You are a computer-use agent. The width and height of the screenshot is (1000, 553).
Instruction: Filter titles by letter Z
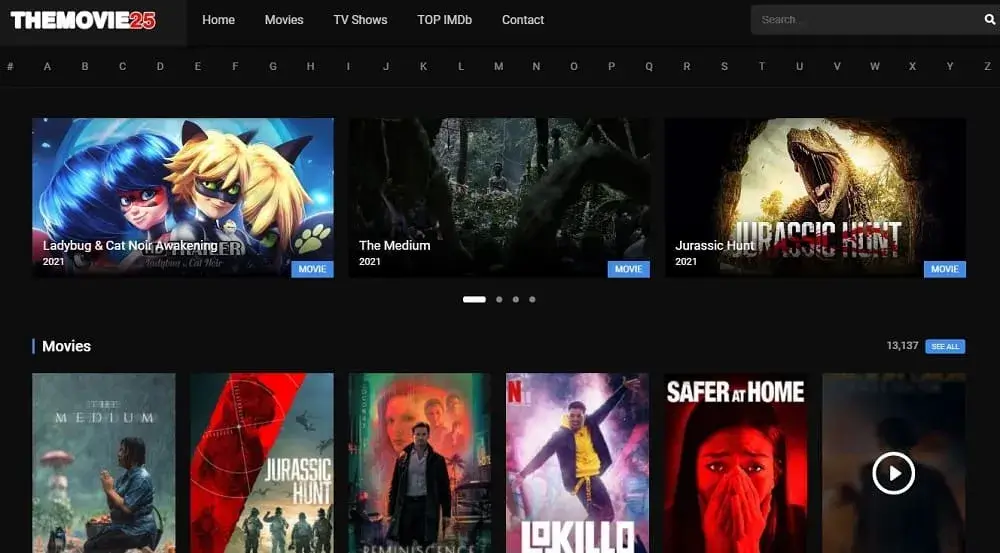pos(987,66)
